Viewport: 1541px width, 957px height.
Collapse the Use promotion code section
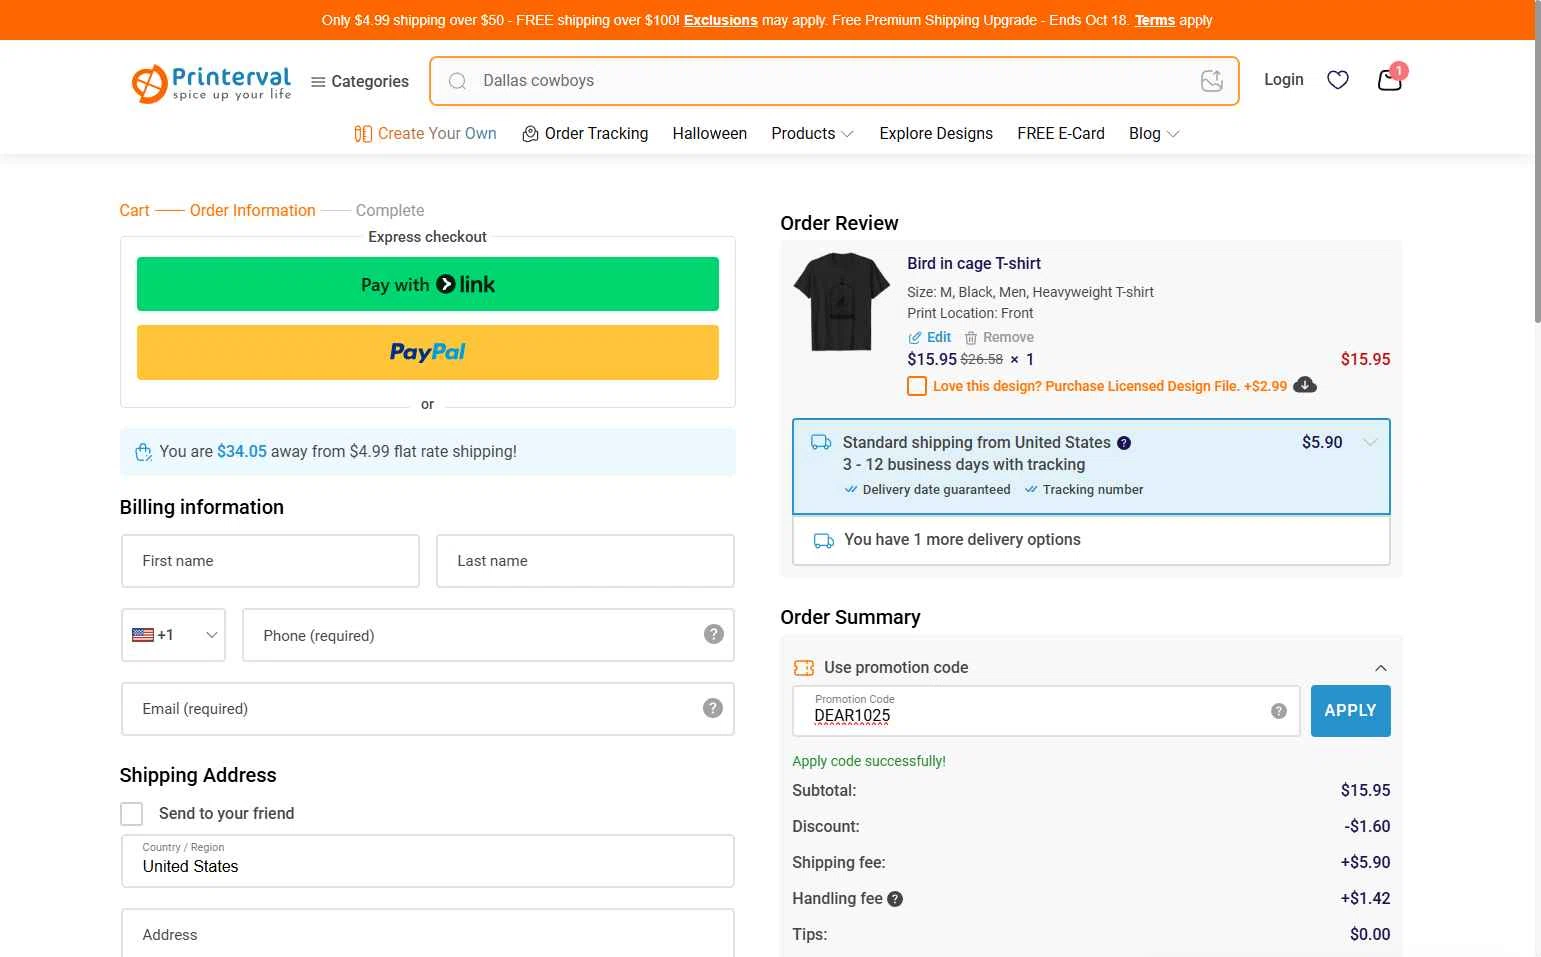[x=1380, y=668]
